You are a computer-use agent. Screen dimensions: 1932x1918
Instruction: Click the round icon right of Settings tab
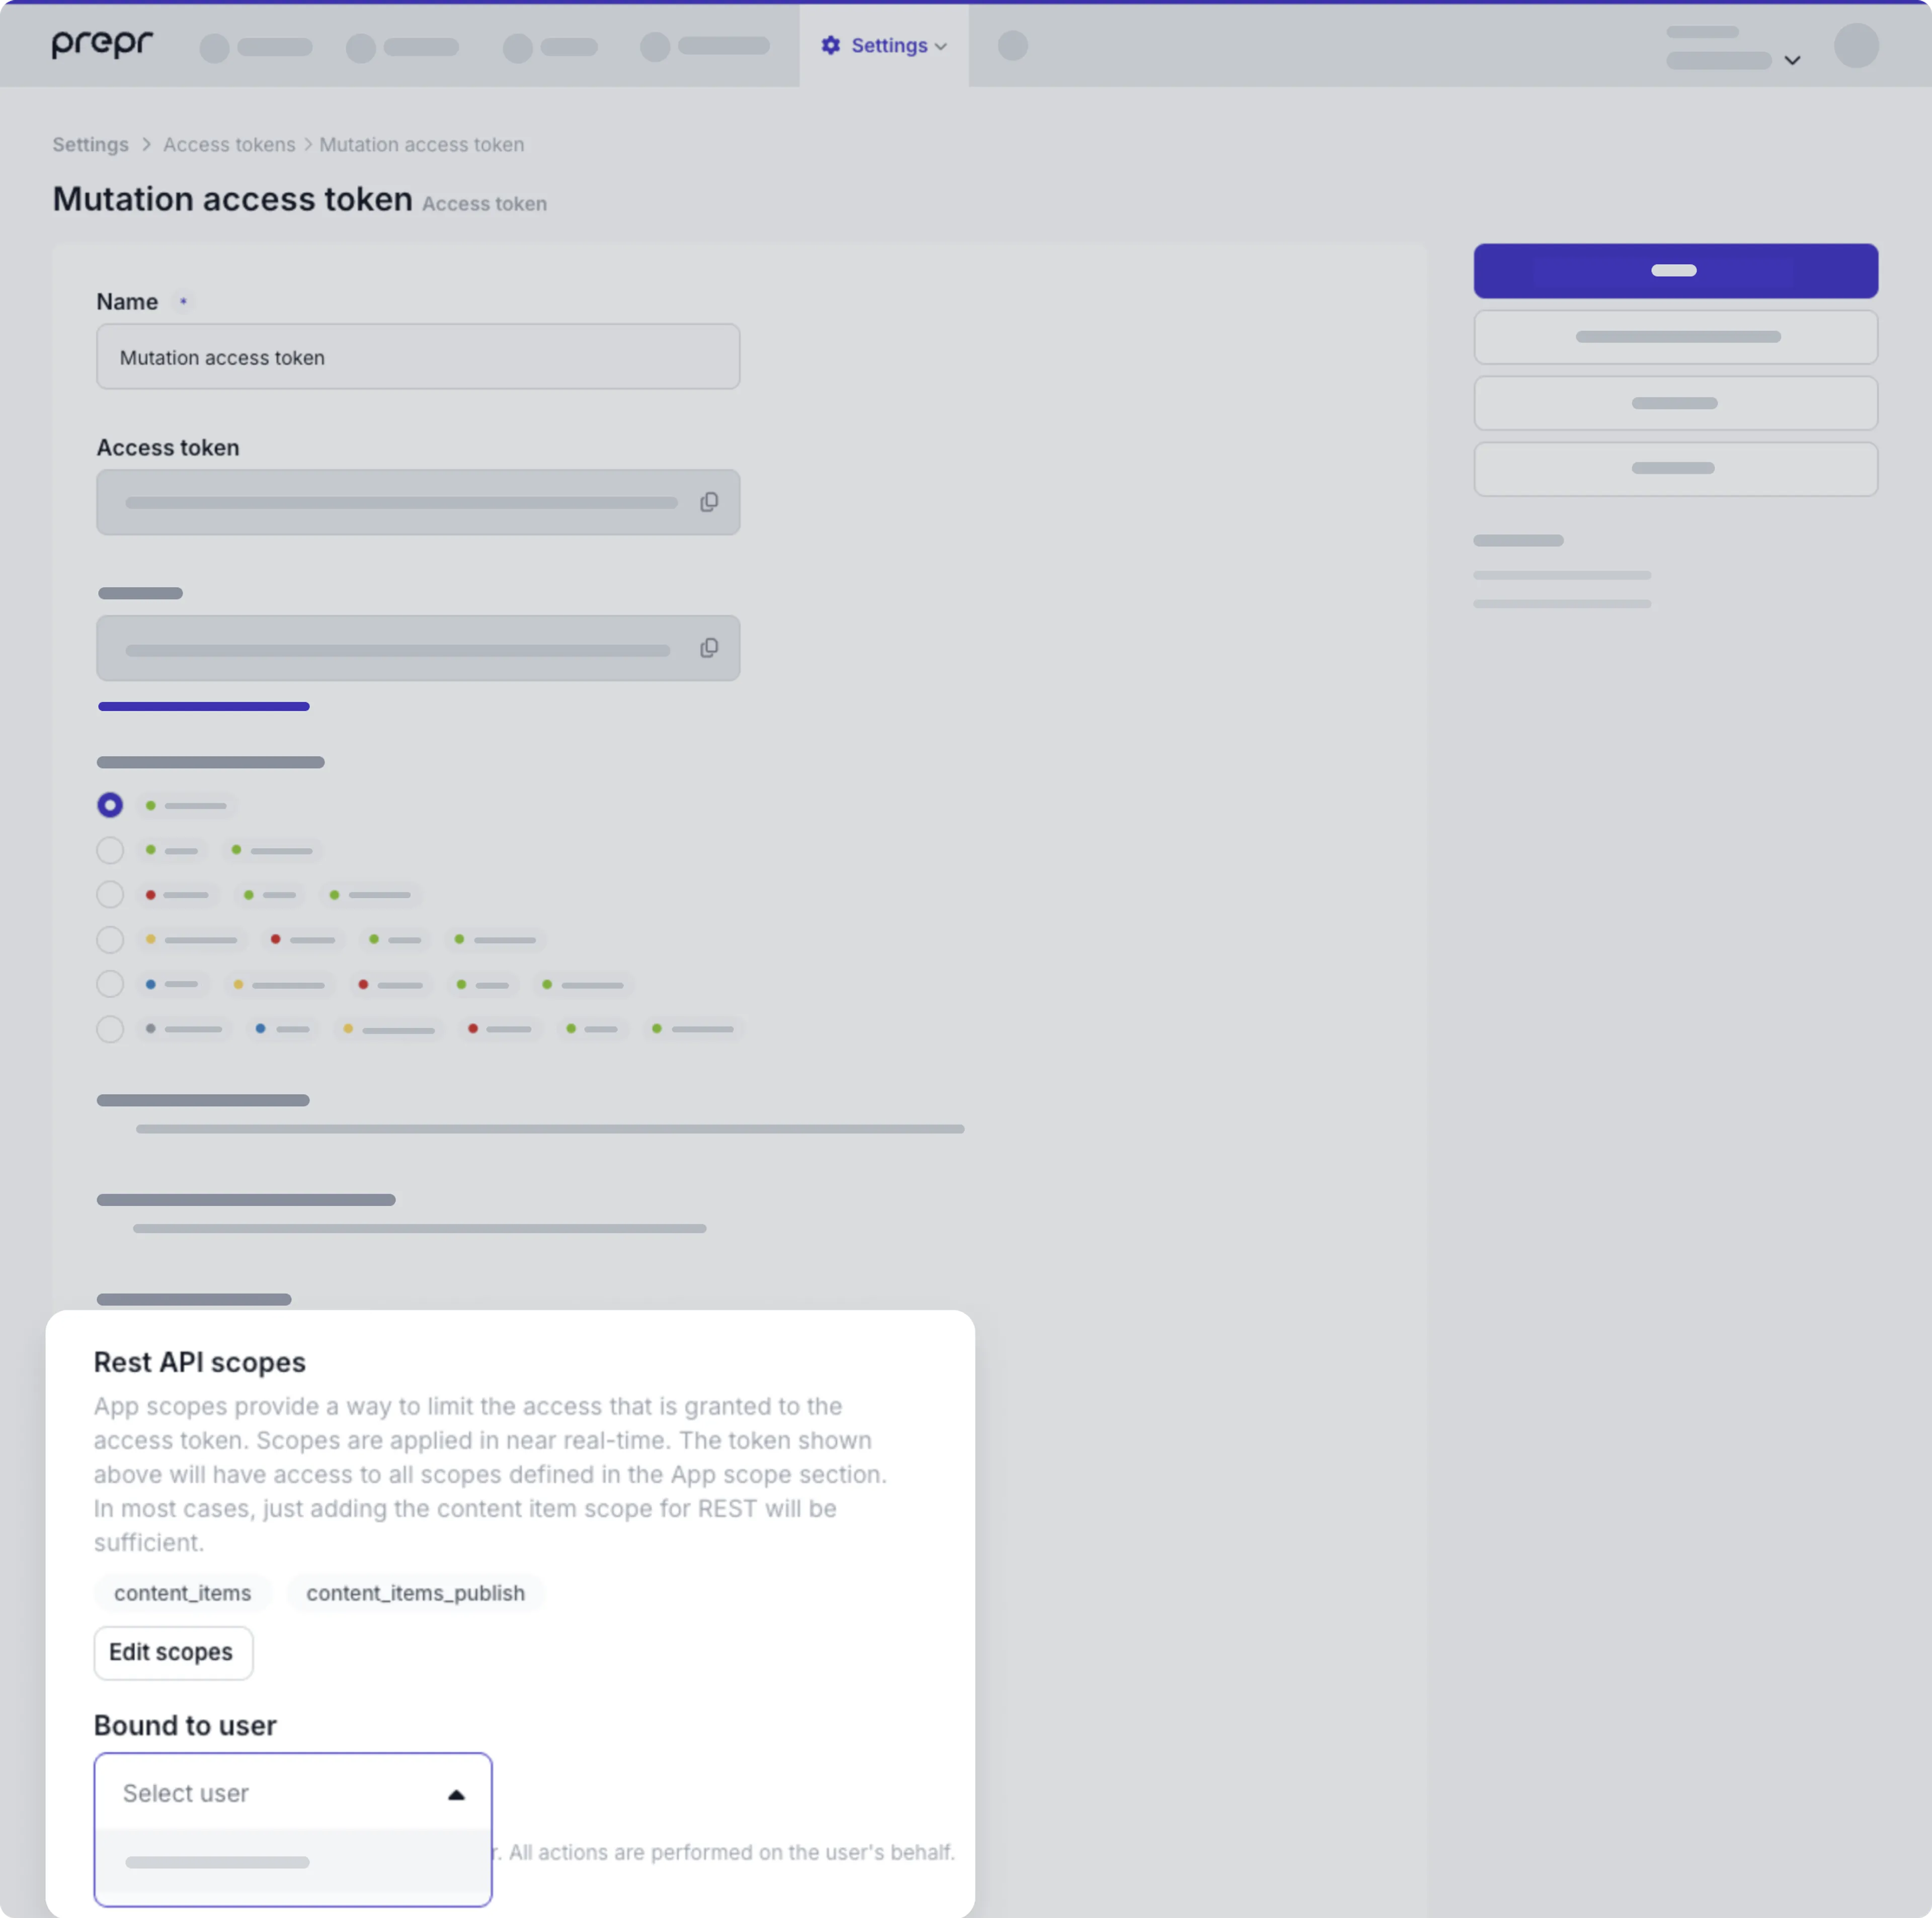point(1013,45)
